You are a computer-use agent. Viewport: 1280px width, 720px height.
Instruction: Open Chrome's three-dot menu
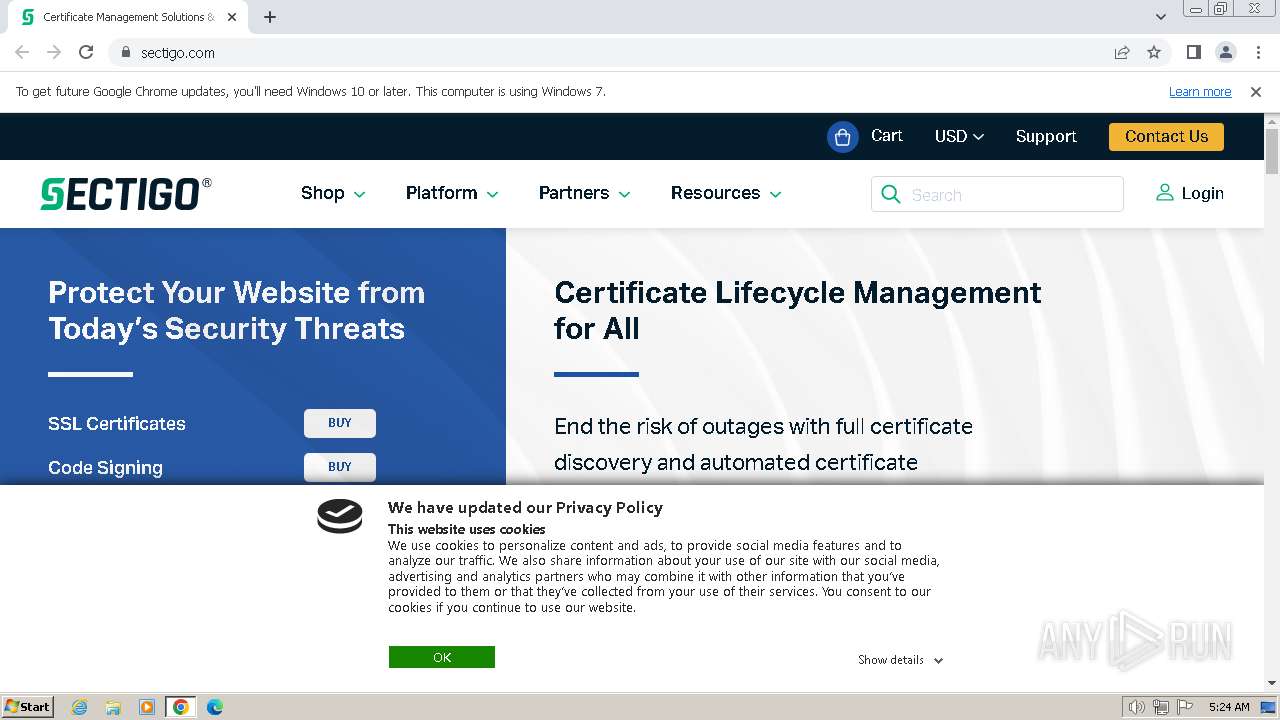(x=1258, y=52)
